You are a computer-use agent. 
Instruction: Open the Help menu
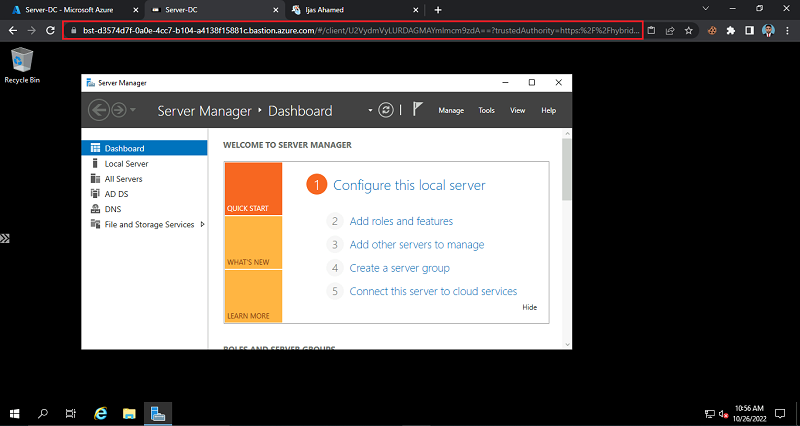(x=548, y=110)
